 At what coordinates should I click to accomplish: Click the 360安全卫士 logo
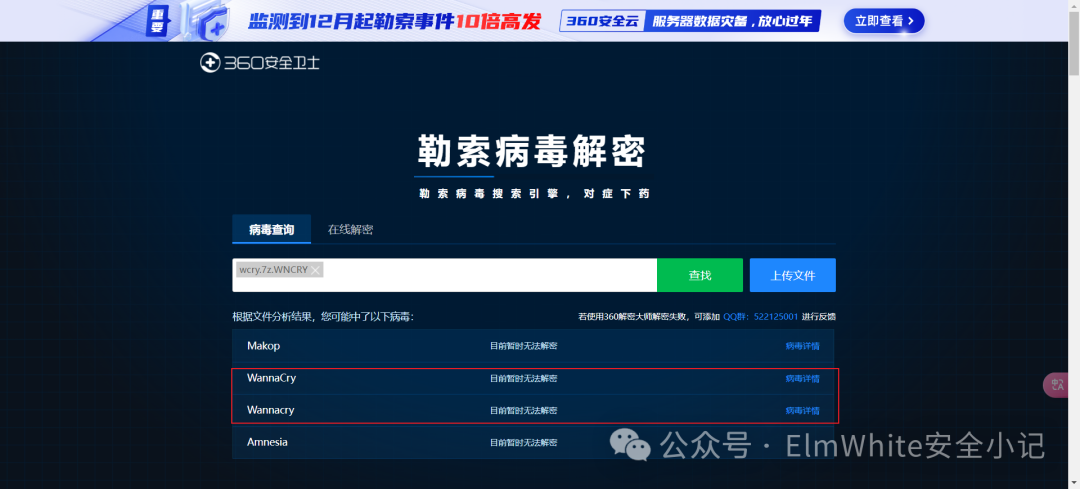tap(260, 63)
